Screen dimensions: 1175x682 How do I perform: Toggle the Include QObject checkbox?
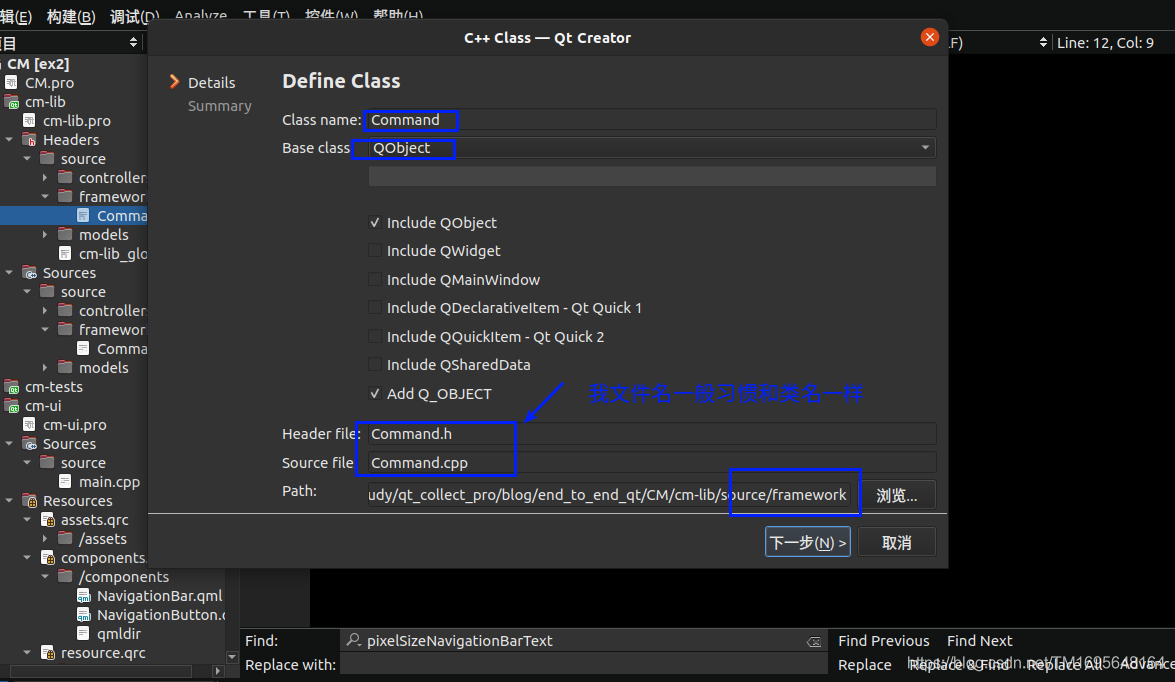point(375,223)
